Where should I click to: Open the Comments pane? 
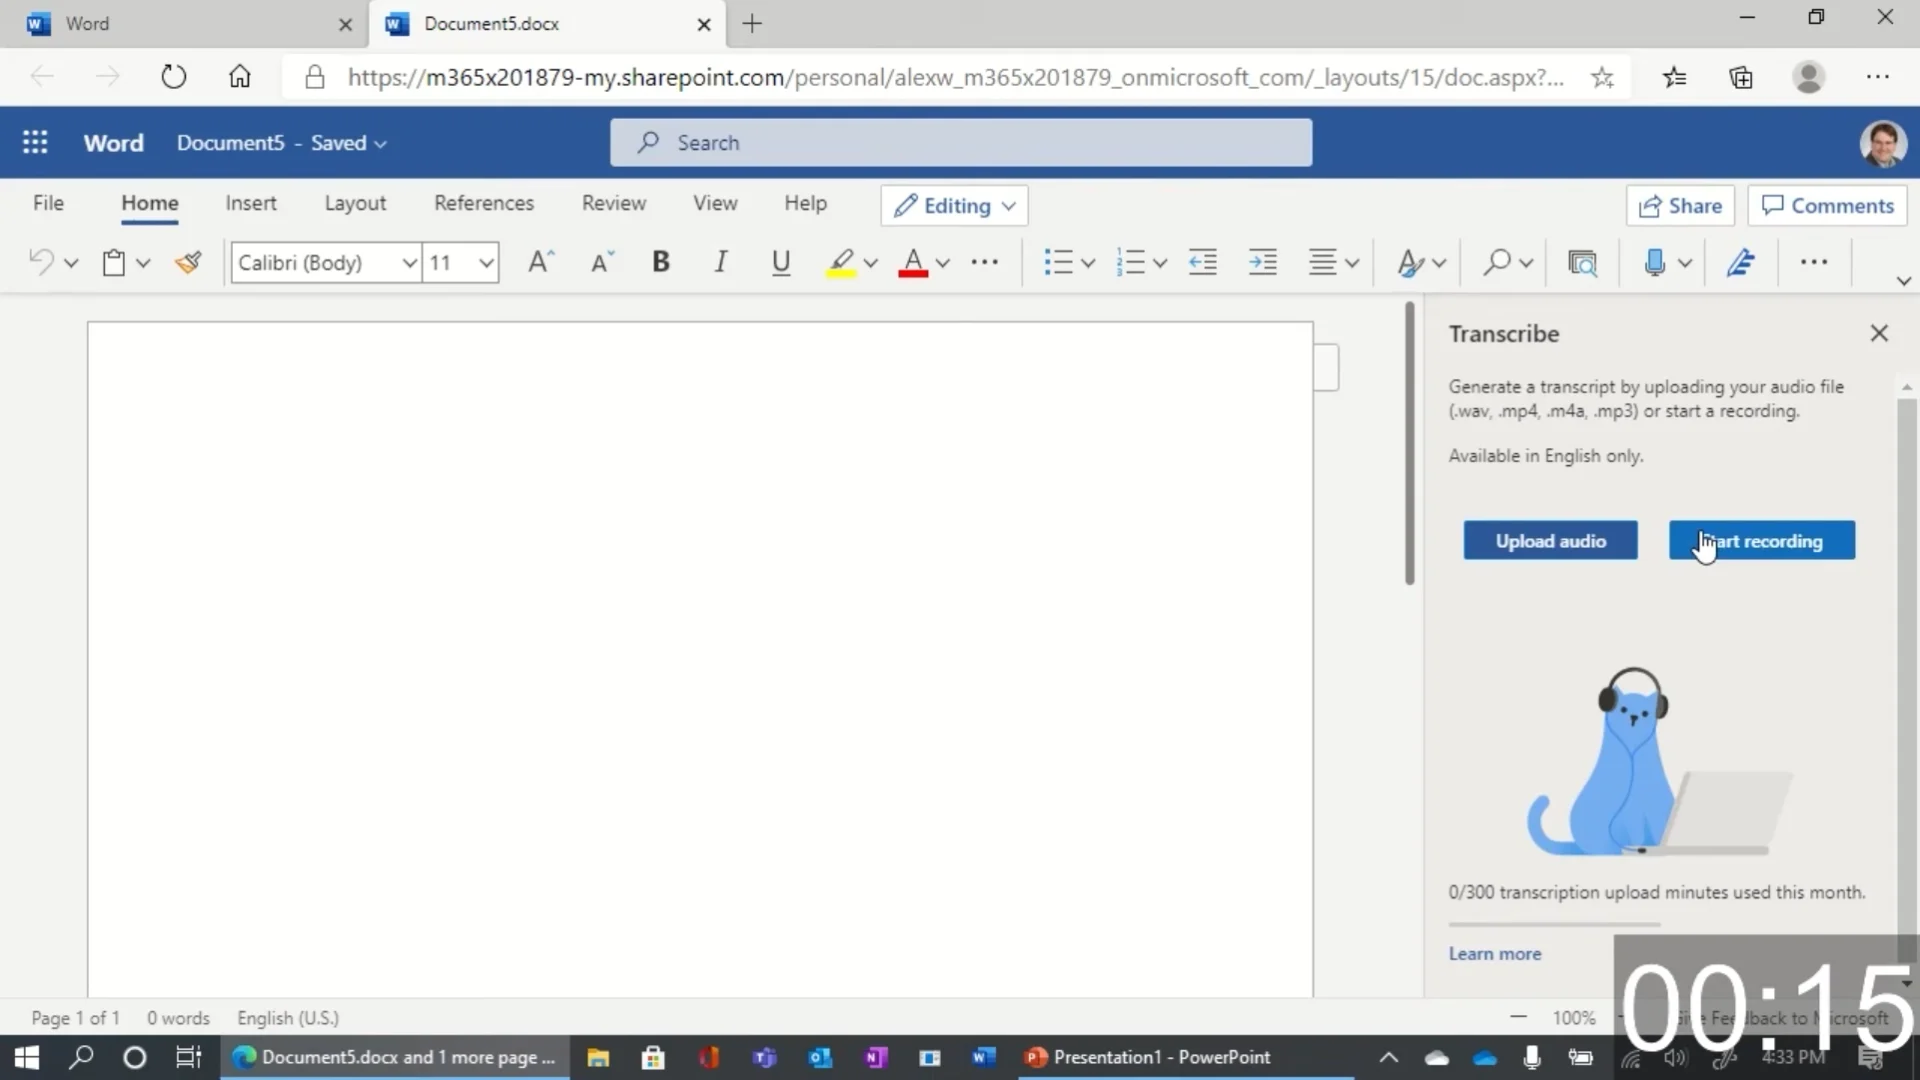(x=1828, y=205)
